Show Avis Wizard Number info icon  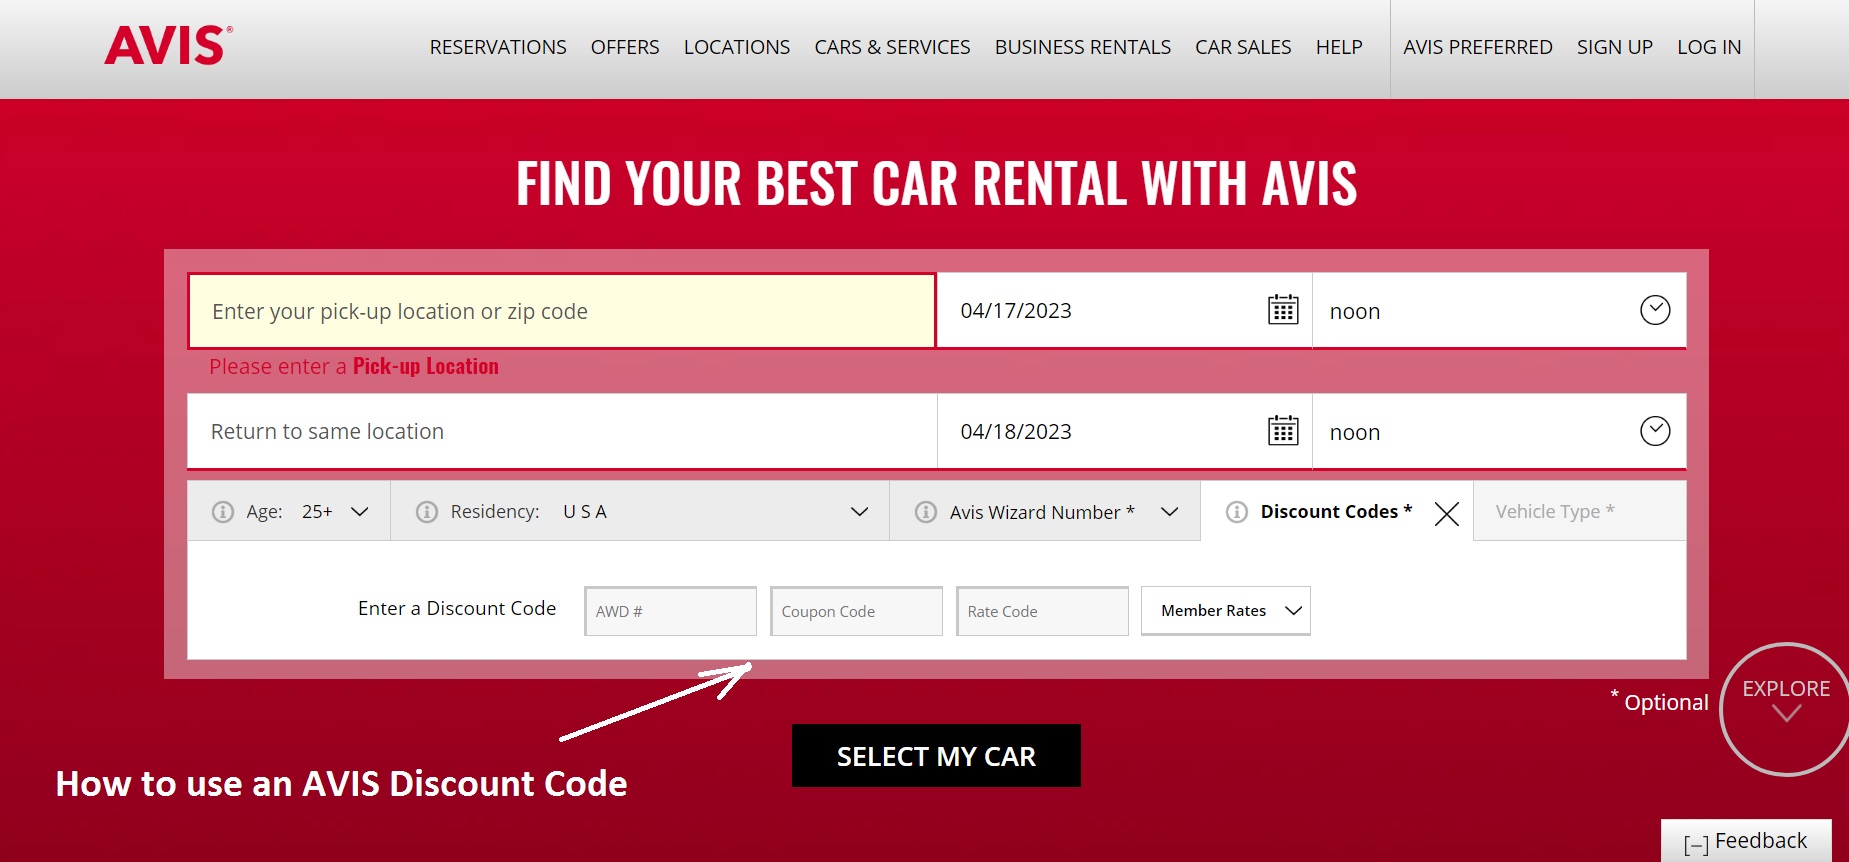pyautogui.click(x=926, y=512)
